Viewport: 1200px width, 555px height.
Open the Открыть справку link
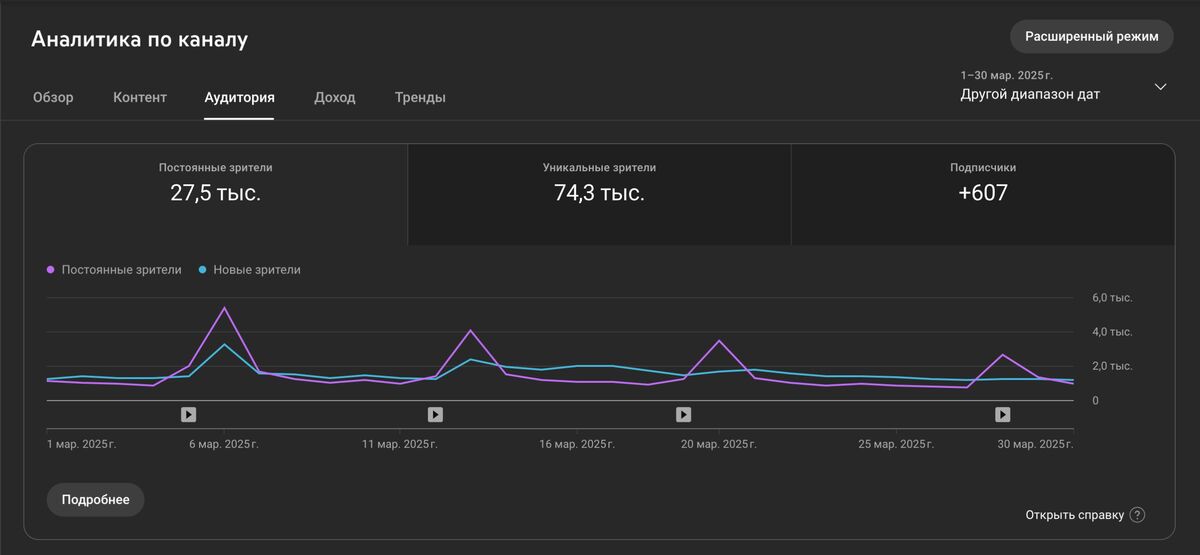pos(1074,515)
